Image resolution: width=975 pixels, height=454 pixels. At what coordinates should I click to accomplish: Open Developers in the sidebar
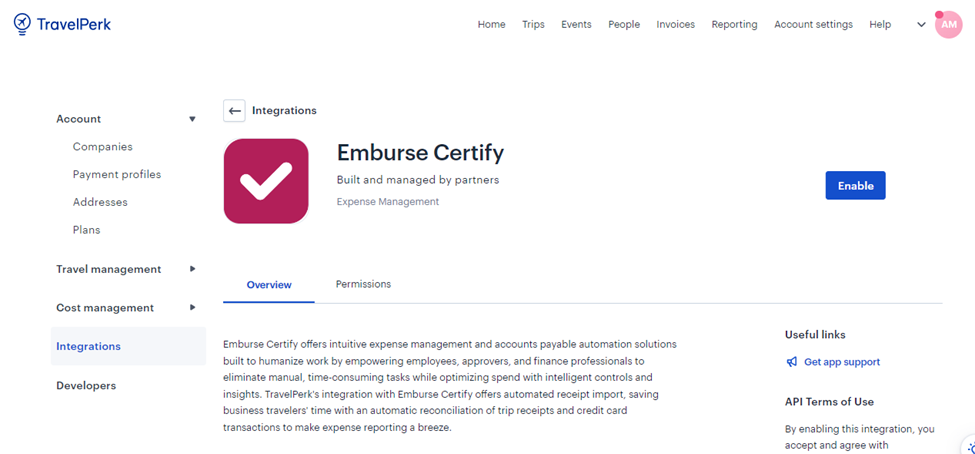(x=86, y=386)
